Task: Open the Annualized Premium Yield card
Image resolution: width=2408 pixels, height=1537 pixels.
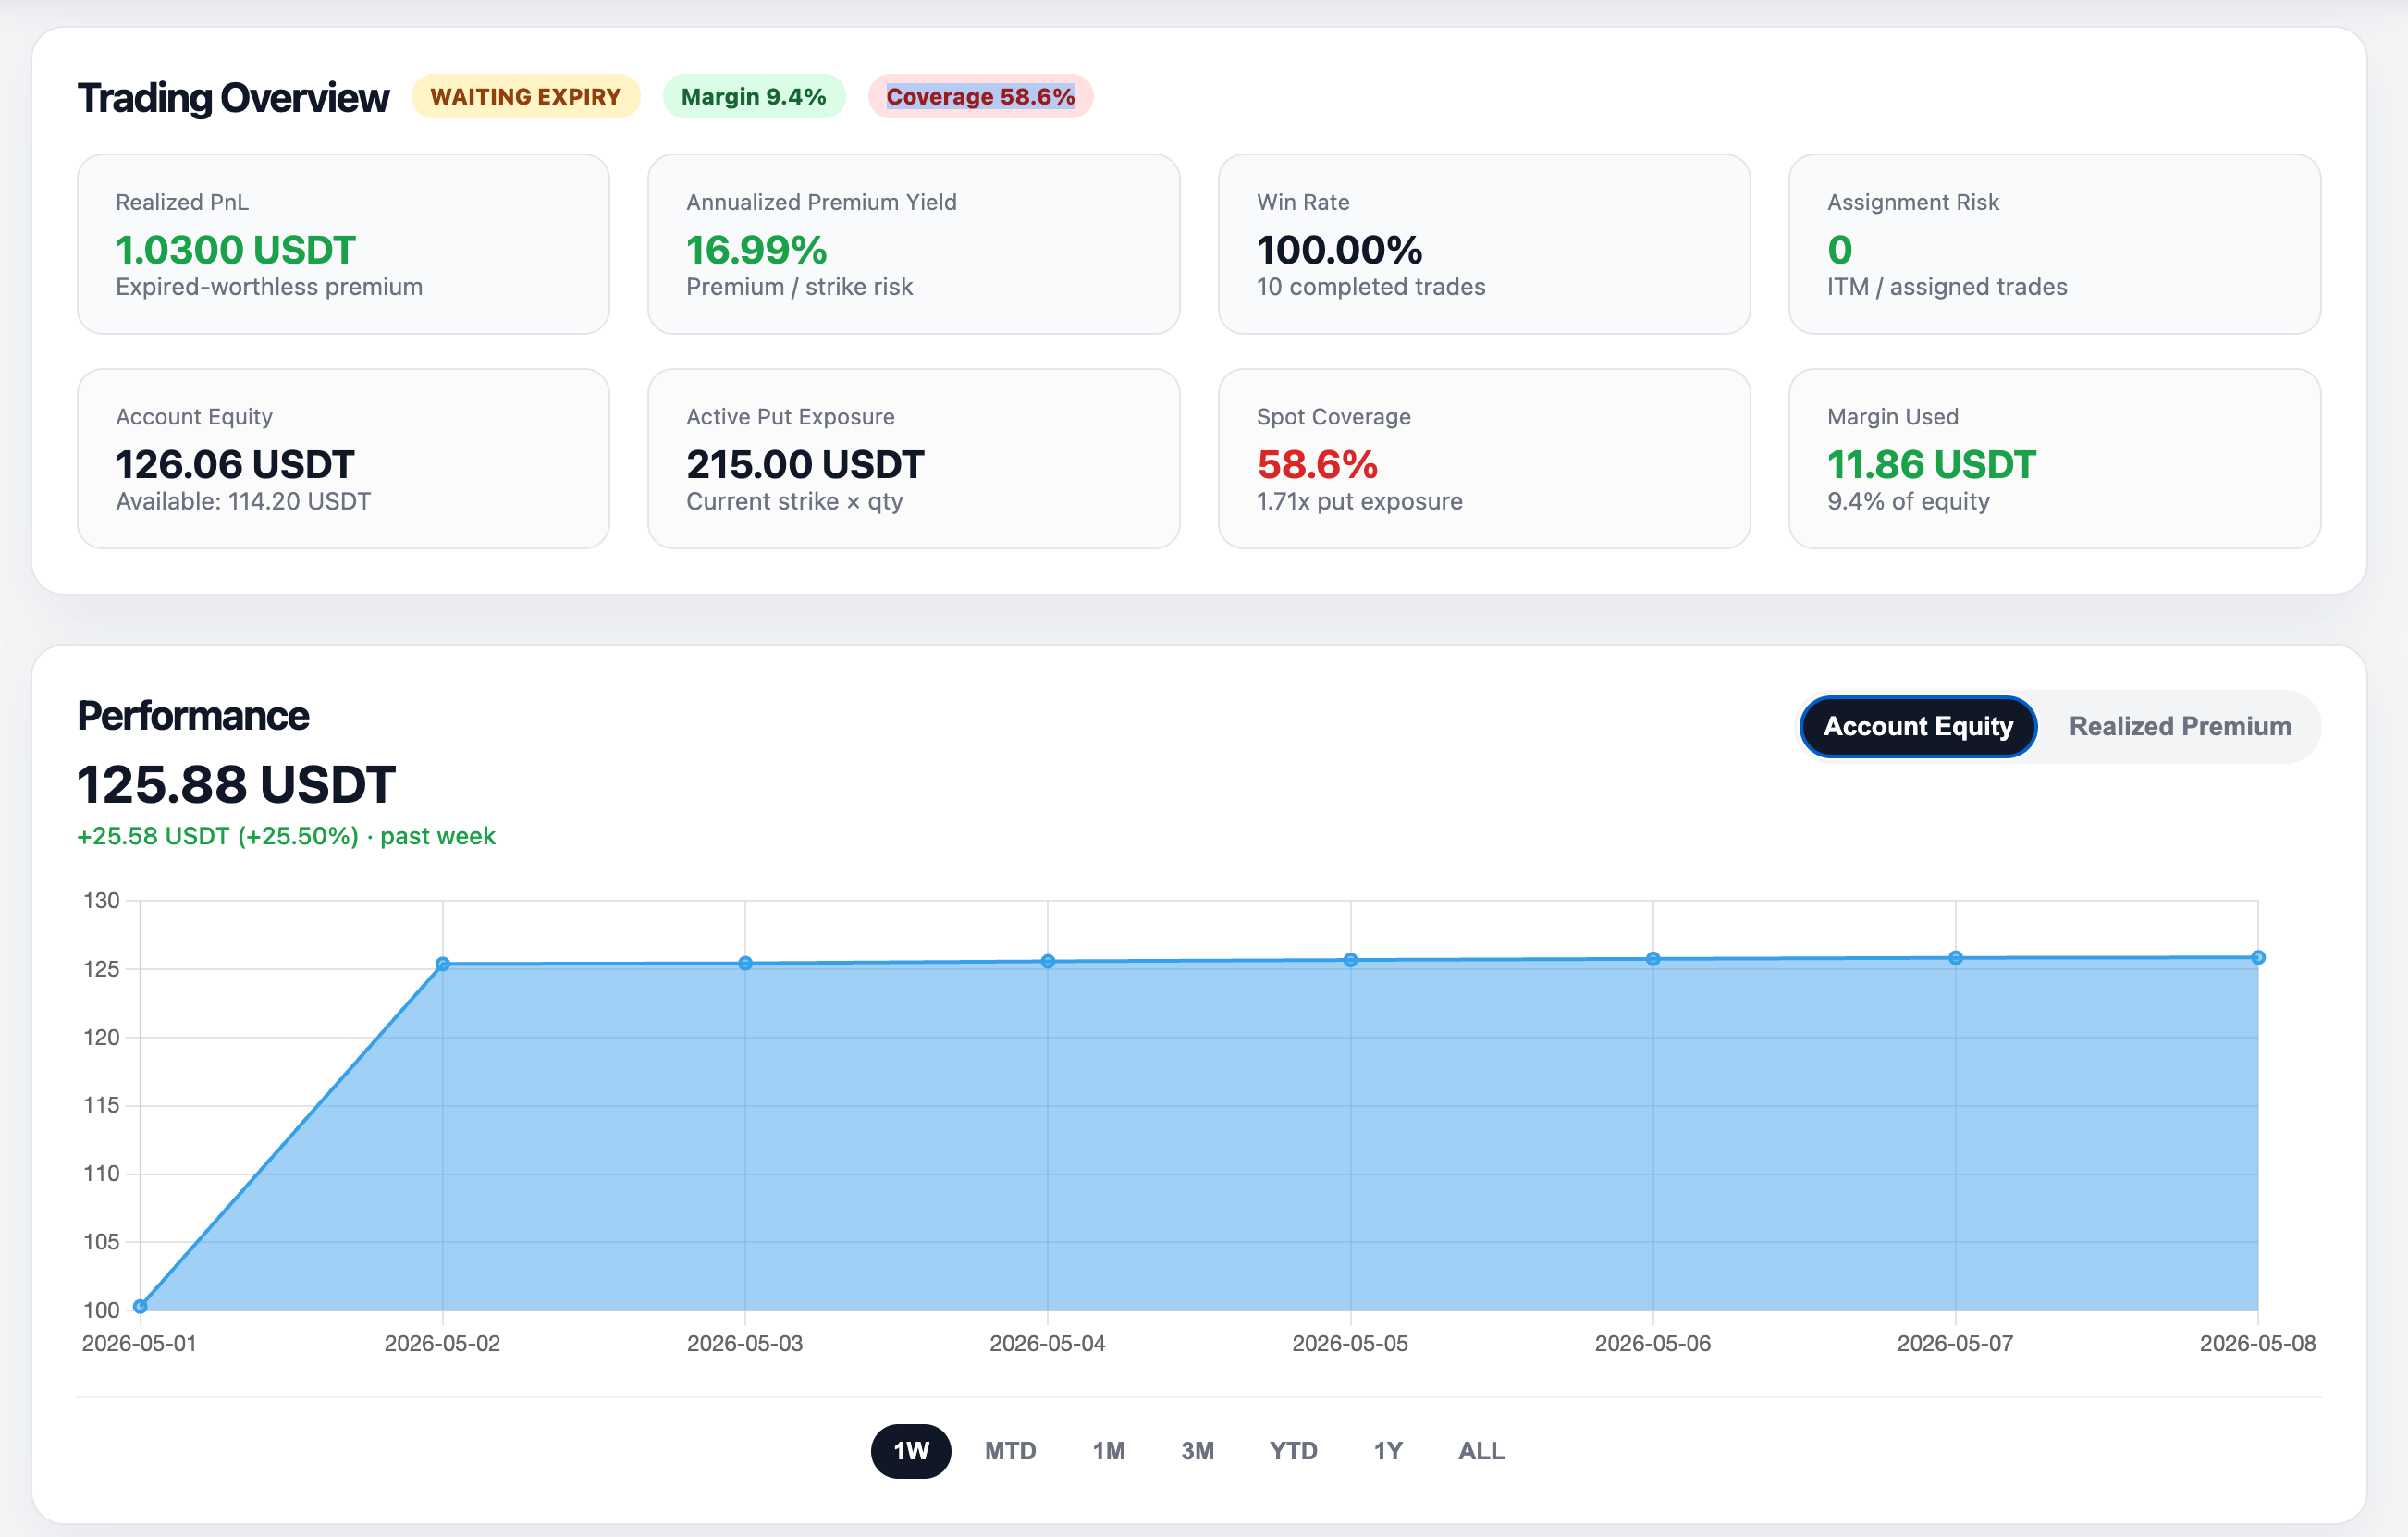Action: click(914, 244)
